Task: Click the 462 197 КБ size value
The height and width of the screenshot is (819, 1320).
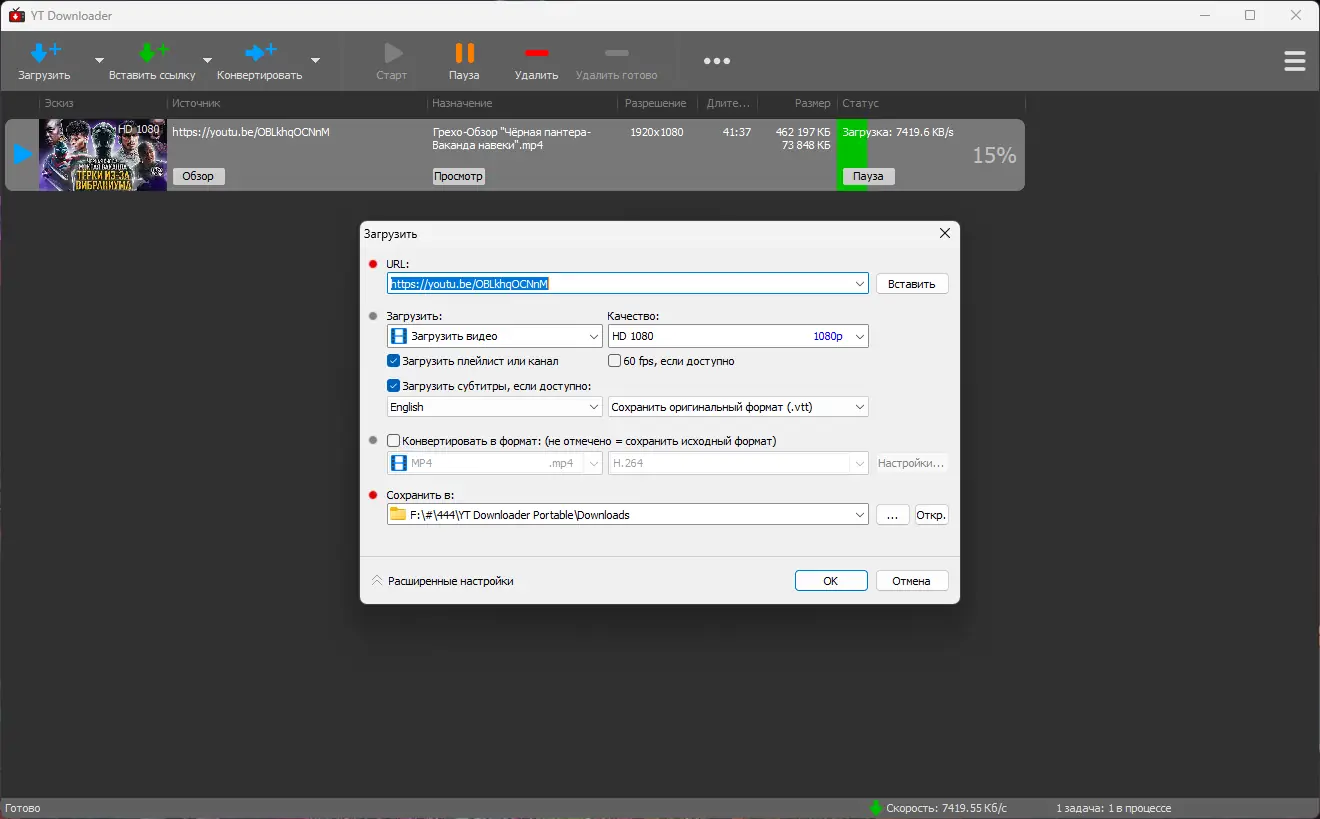Action: tap(803, 132)
